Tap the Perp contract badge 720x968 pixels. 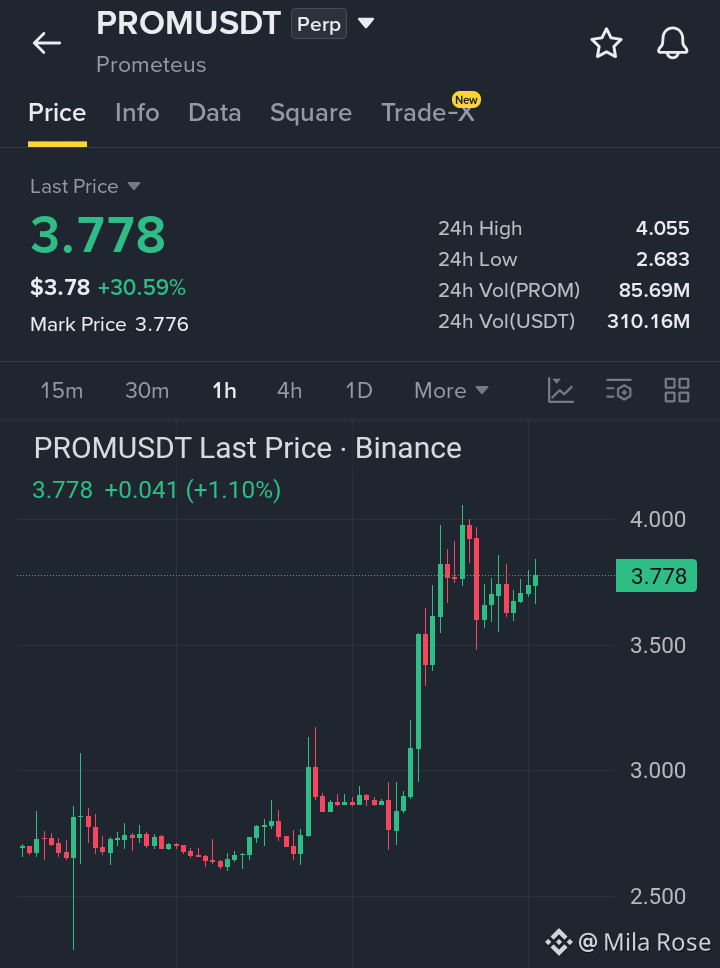point(319,24)
